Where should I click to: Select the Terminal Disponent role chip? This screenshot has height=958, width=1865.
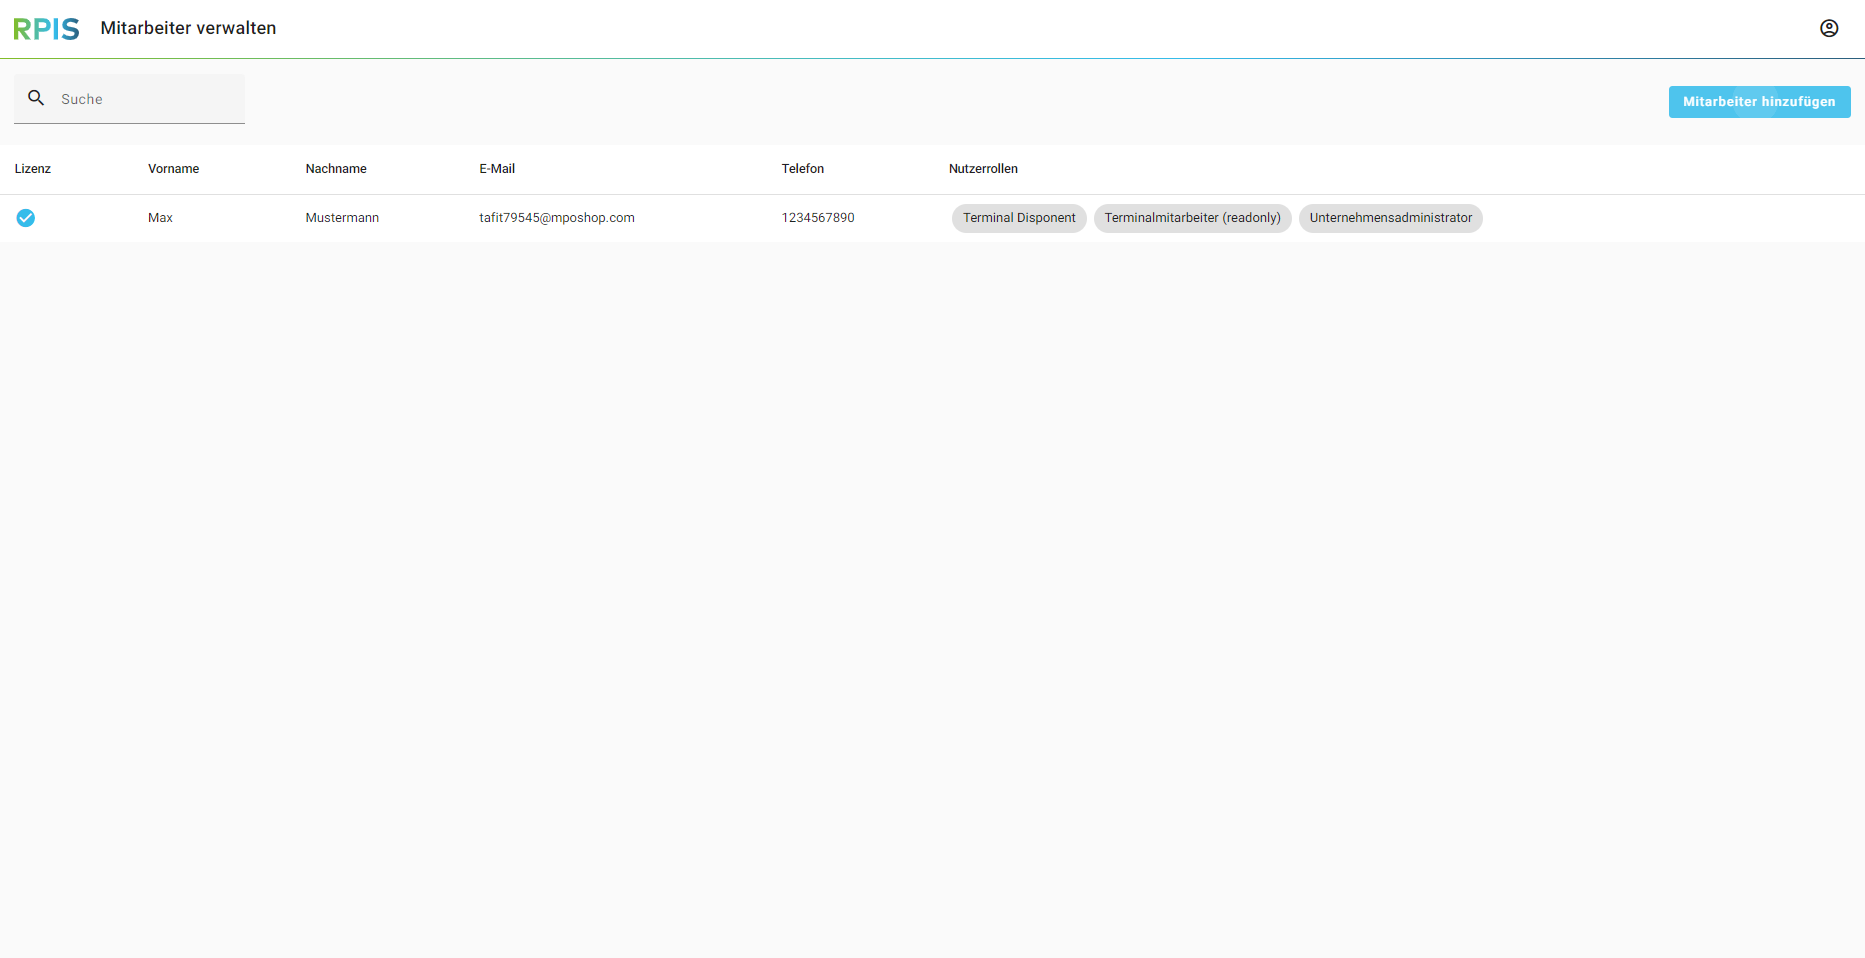1018,218
